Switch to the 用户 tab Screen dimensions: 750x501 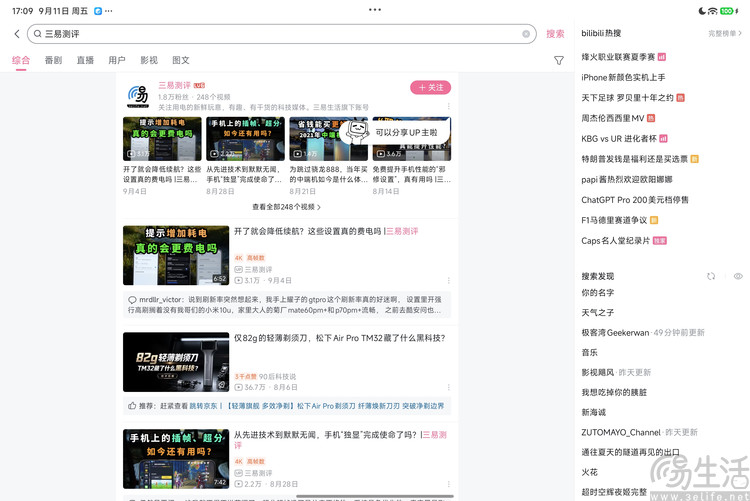point(117,60)
